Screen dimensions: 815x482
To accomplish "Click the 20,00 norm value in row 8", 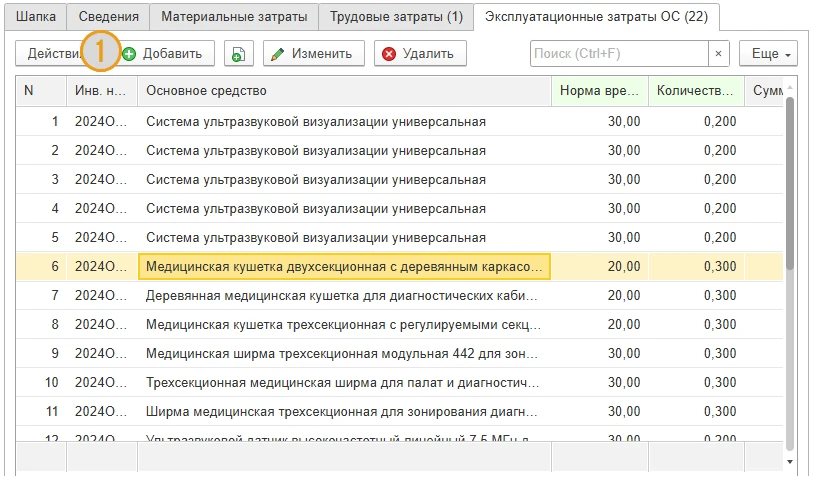I will pyautogui.click(x=600, y=325).
